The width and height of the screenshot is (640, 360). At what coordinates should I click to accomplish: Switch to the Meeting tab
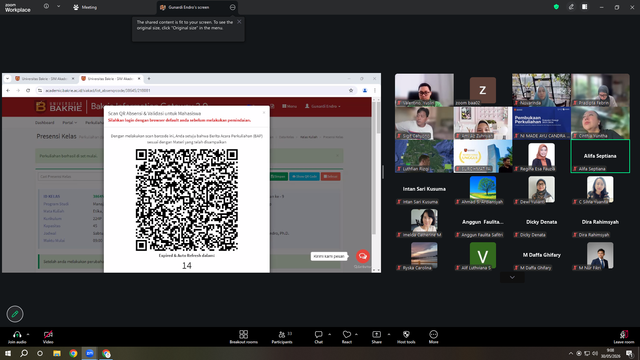85,7
